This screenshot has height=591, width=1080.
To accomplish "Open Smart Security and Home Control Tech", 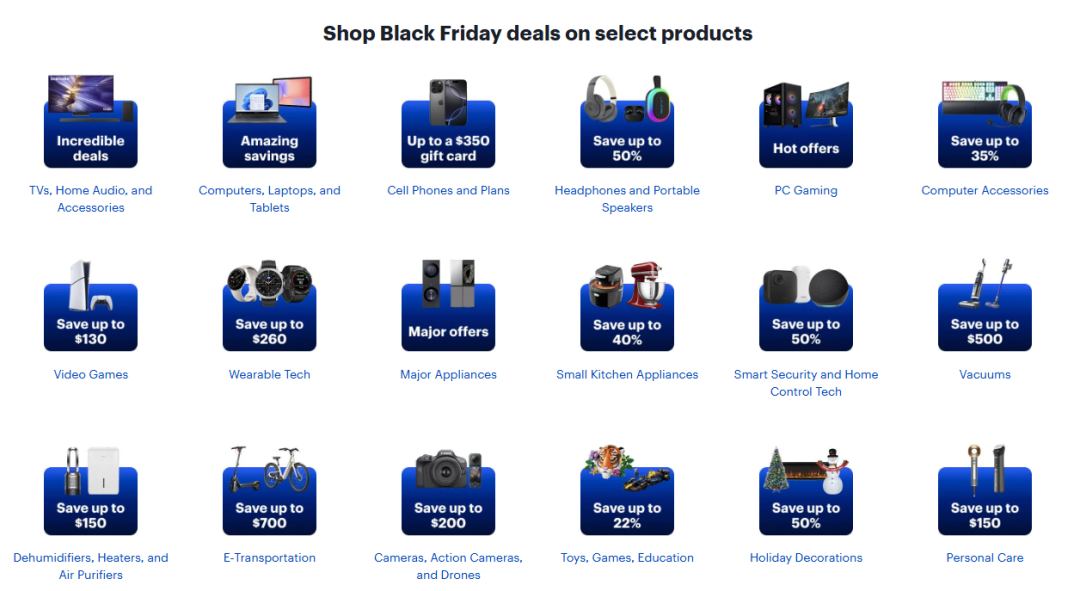I will tap(806, 383).
